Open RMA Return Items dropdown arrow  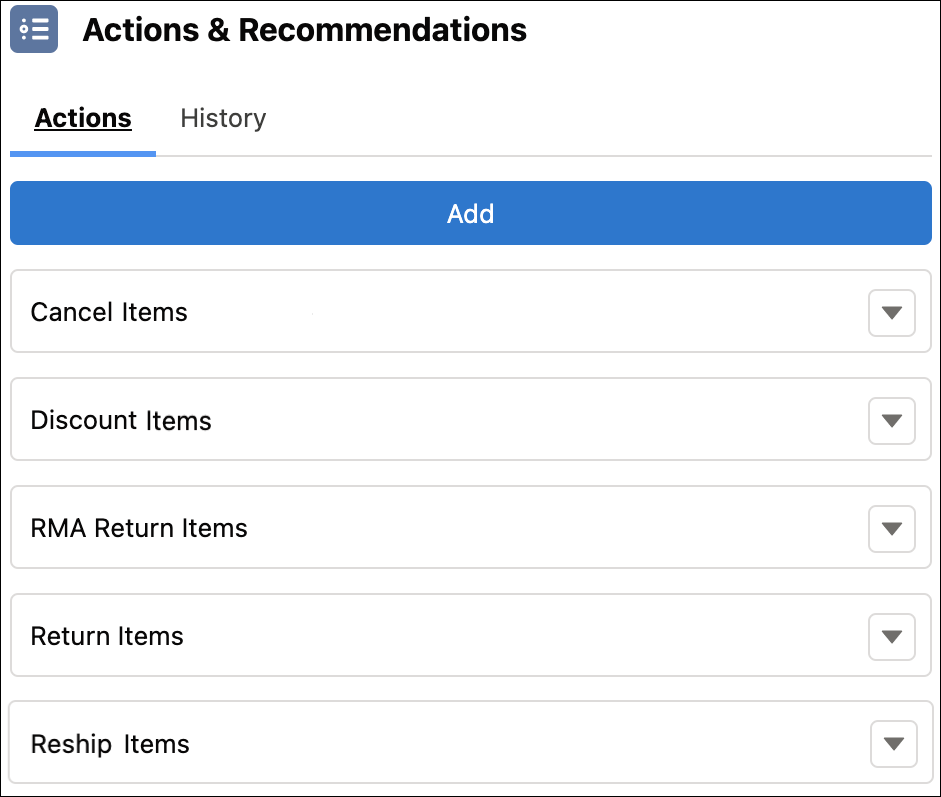pyautogui.click(x=892, y=529)
